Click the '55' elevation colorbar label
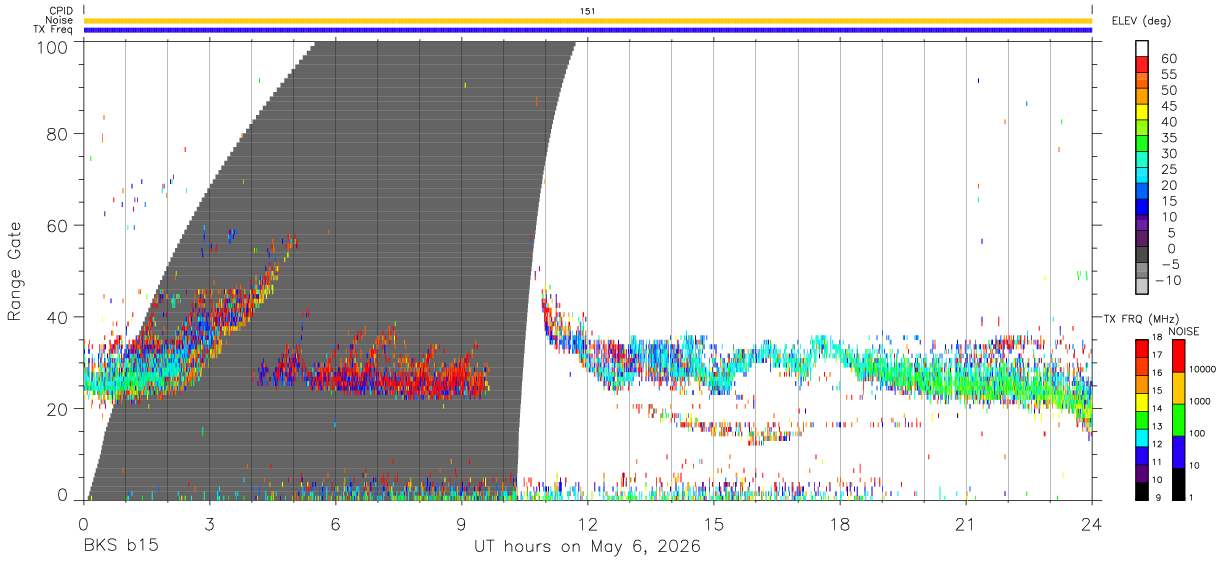Screen dimensions: 1228x567 pyautogui.click(x=1168, y=75)
